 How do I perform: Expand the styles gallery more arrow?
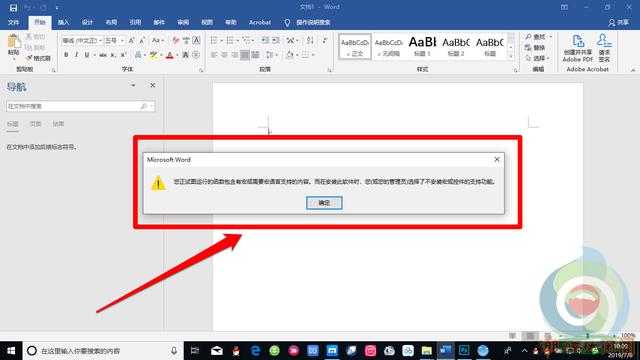click(x=511, y=56)
